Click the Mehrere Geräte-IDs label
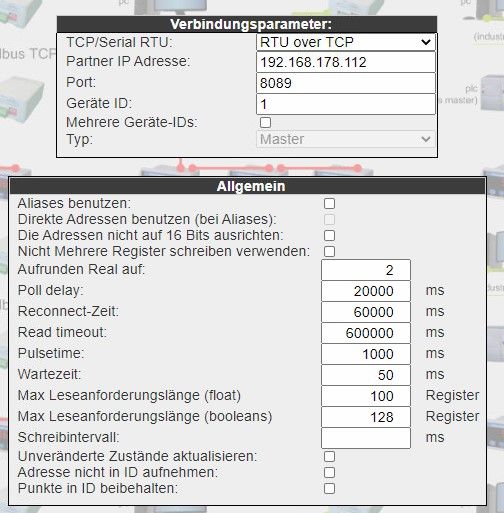Image resolution: width=504 pixels, height=513 pixels. pyautogui.click(x=132, y=122)
